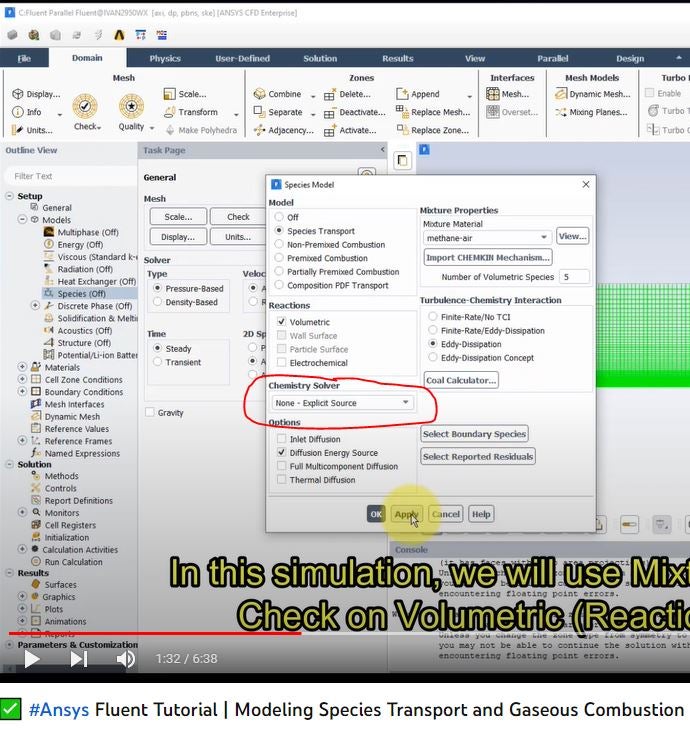Click the mesh Check icon
The height and width of the screenshot is (730, 690).
tap(85, 106)
